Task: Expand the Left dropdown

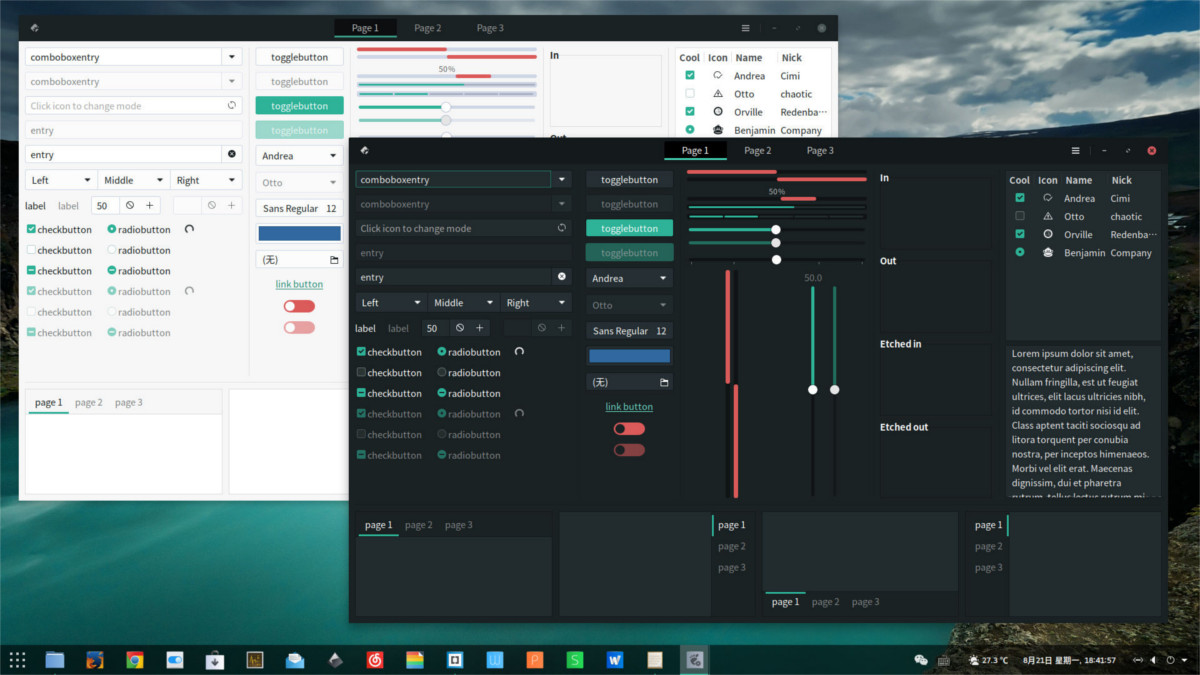Action: tap(391, 302)
